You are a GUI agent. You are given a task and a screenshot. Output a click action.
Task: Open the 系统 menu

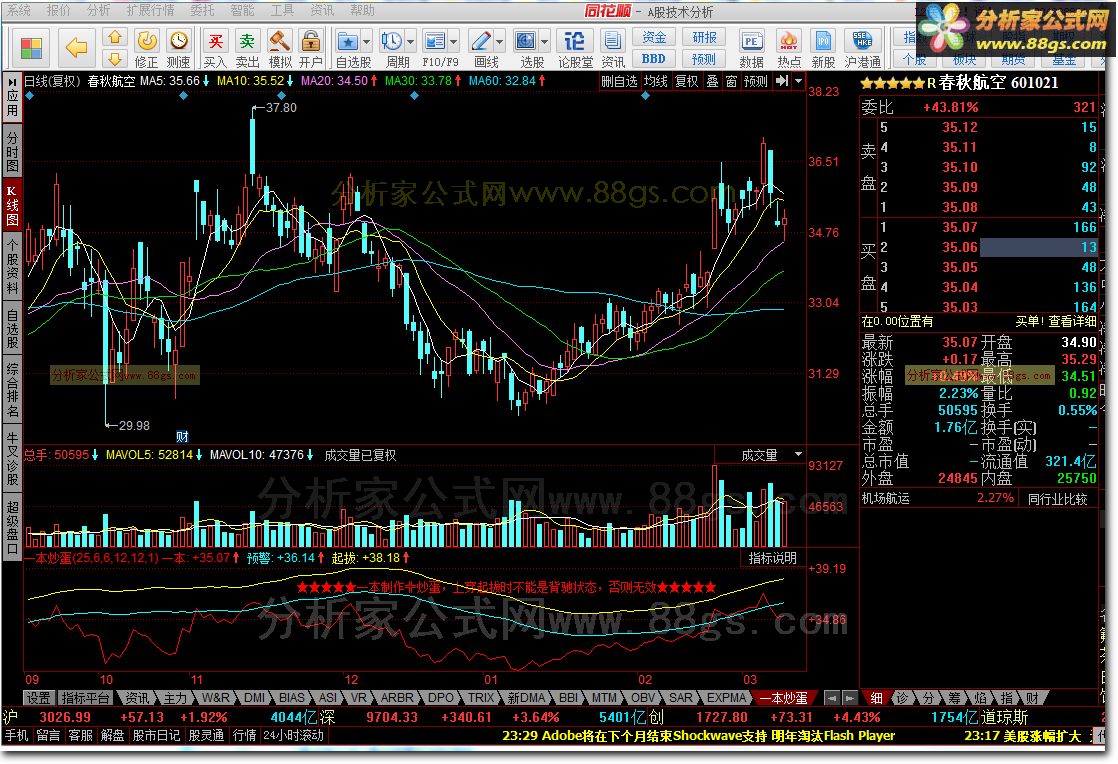point(19,10)
